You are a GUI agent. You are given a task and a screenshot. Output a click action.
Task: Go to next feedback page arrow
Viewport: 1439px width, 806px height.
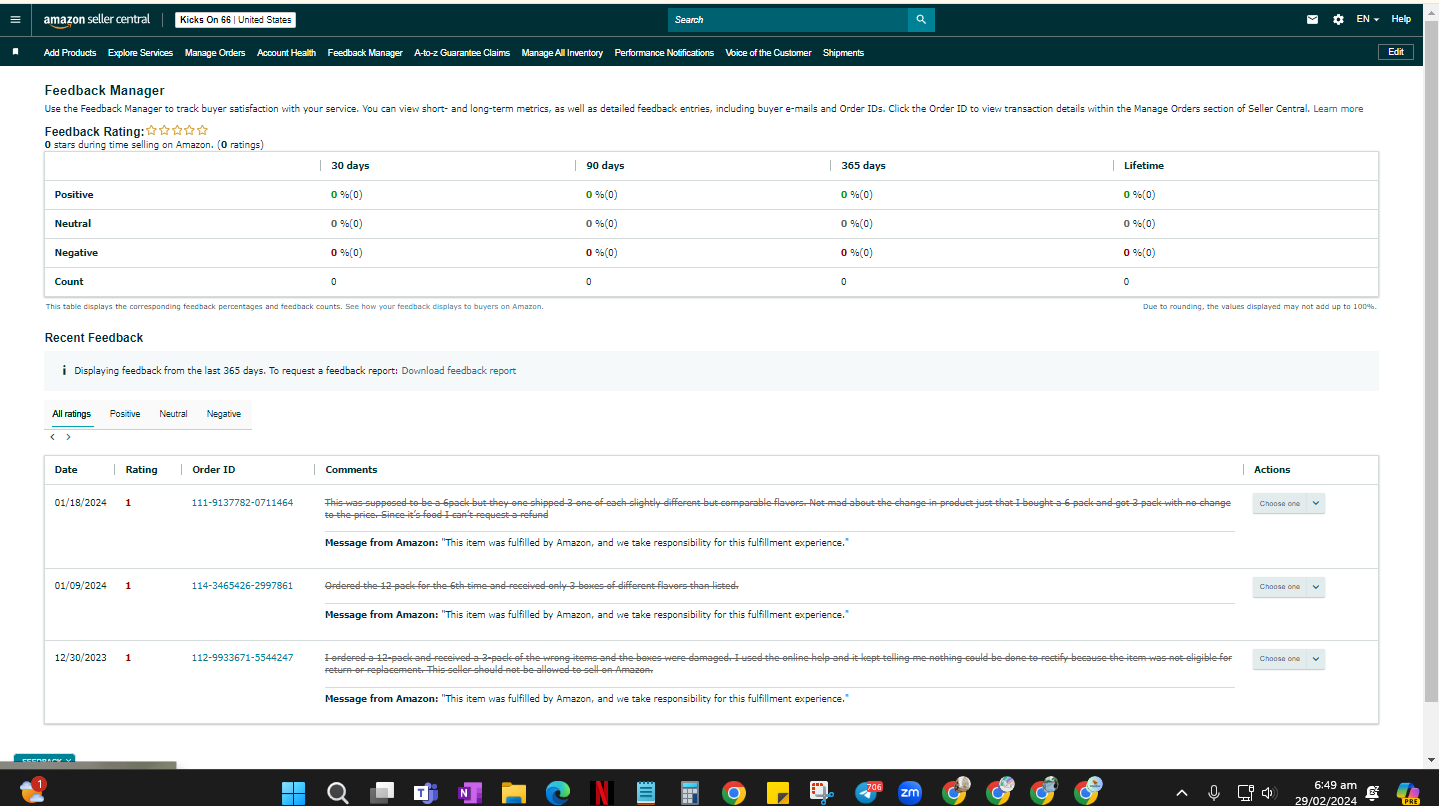[68, 437]
